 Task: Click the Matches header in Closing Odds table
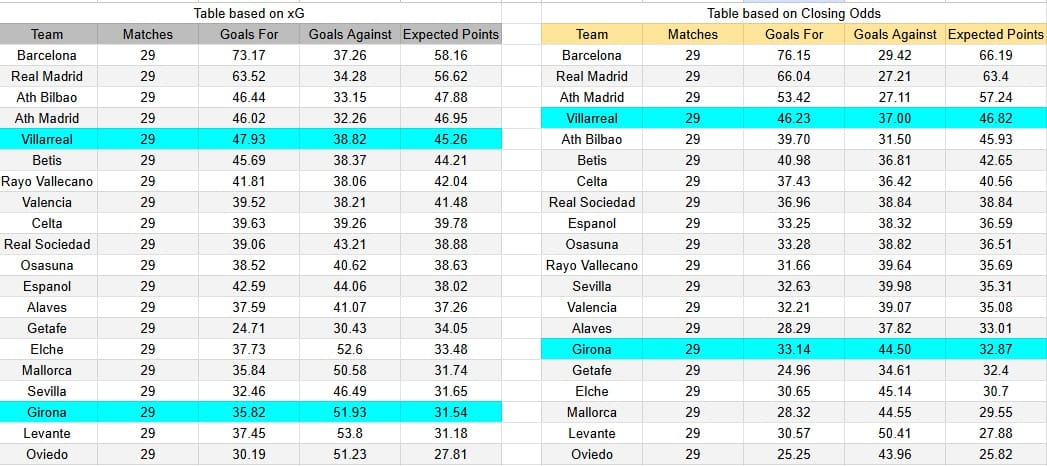(693, 34)
